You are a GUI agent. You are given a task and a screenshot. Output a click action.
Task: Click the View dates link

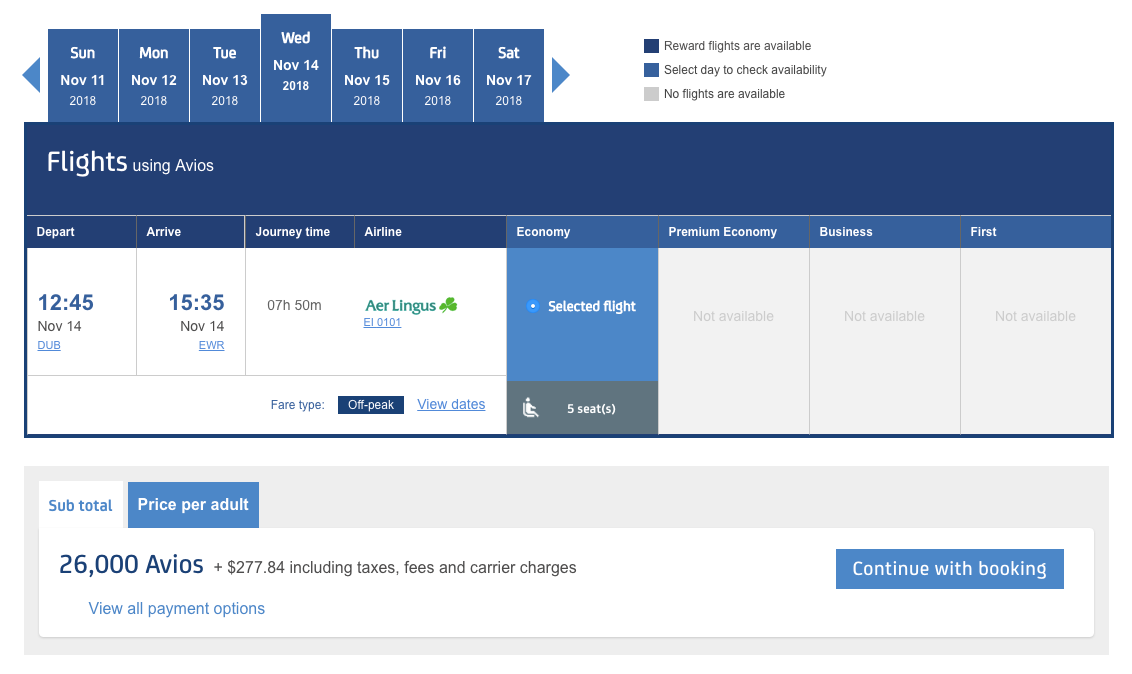(451, 405)
